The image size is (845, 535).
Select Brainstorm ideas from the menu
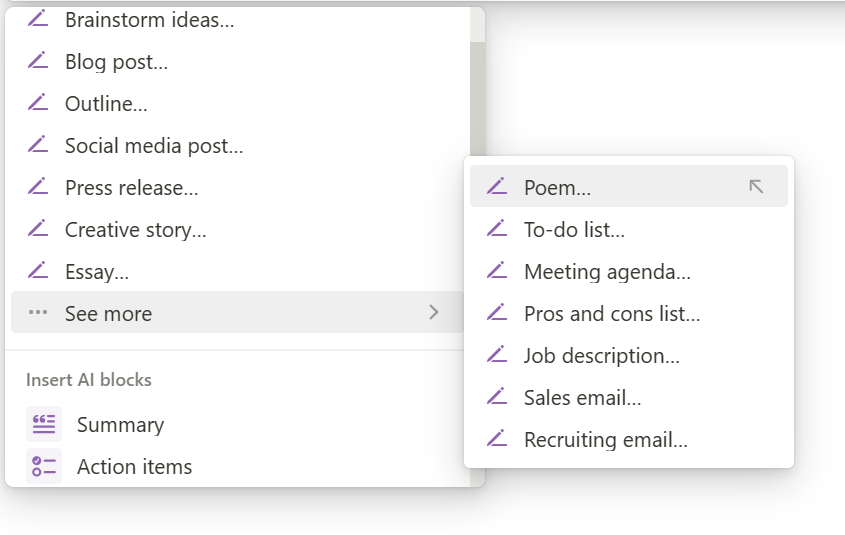pos(149,20)
